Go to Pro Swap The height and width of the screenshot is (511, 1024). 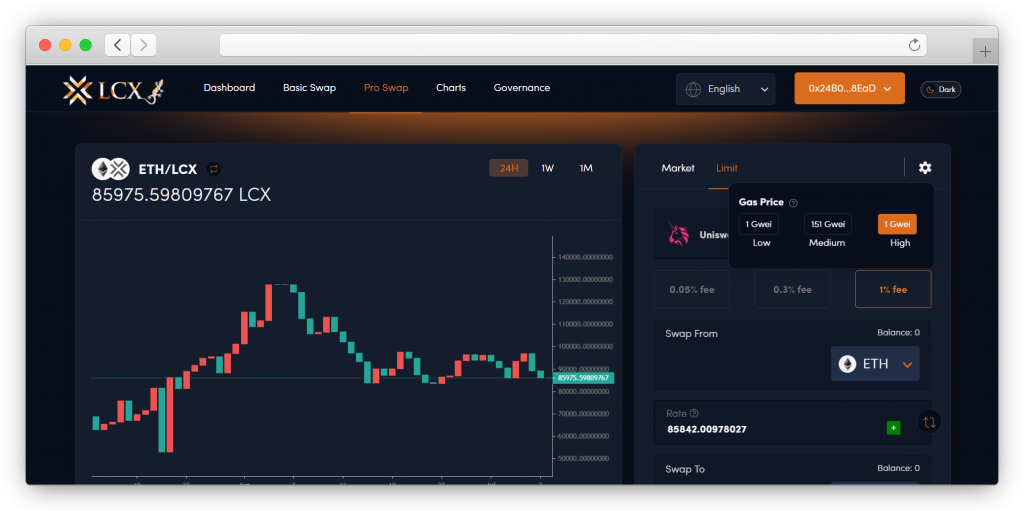coord(386,88)
